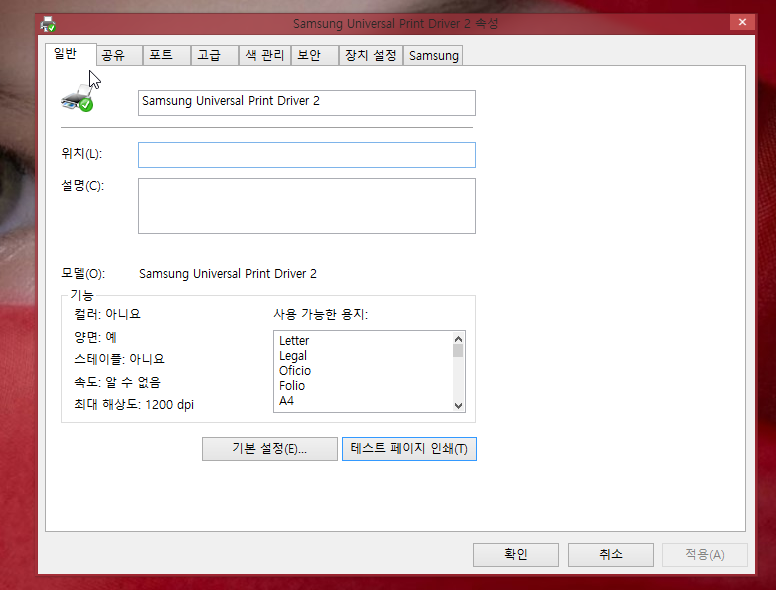Cancel with the 취소 button
The width and height of the screenshot is (776, 590).
click(611, 554)
